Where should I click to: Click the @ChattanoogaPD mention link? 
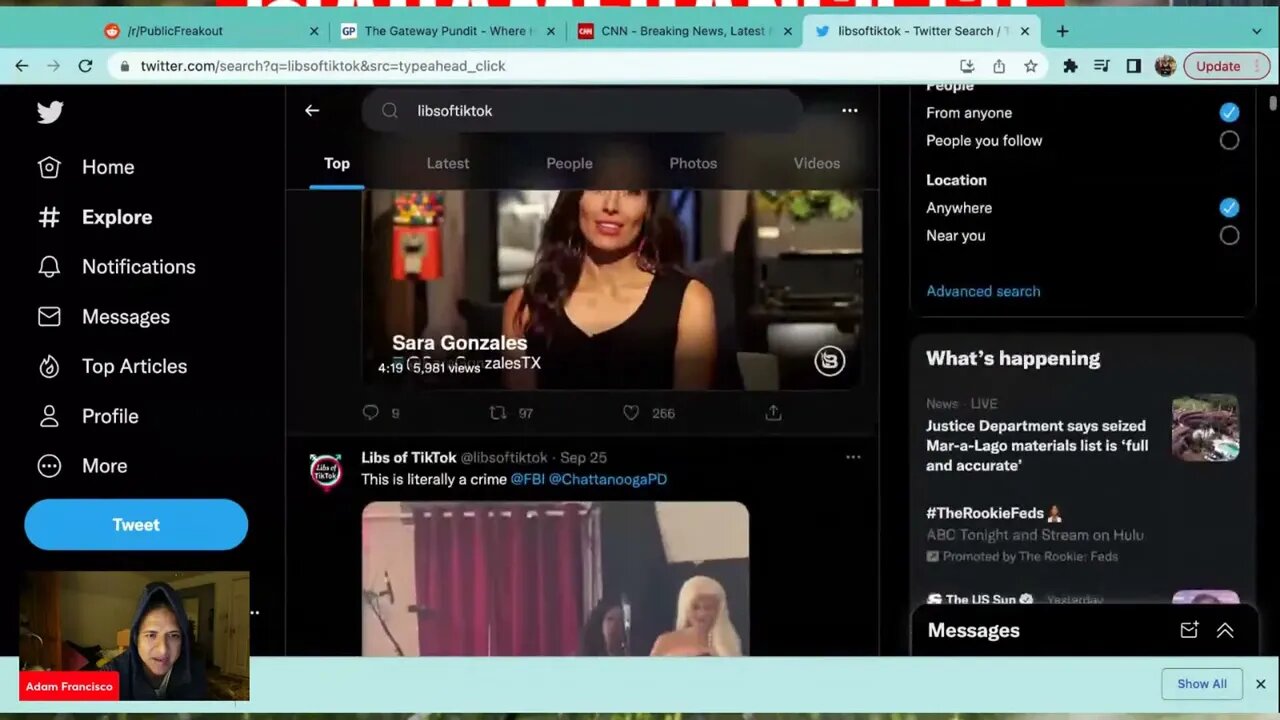point(608,479)
